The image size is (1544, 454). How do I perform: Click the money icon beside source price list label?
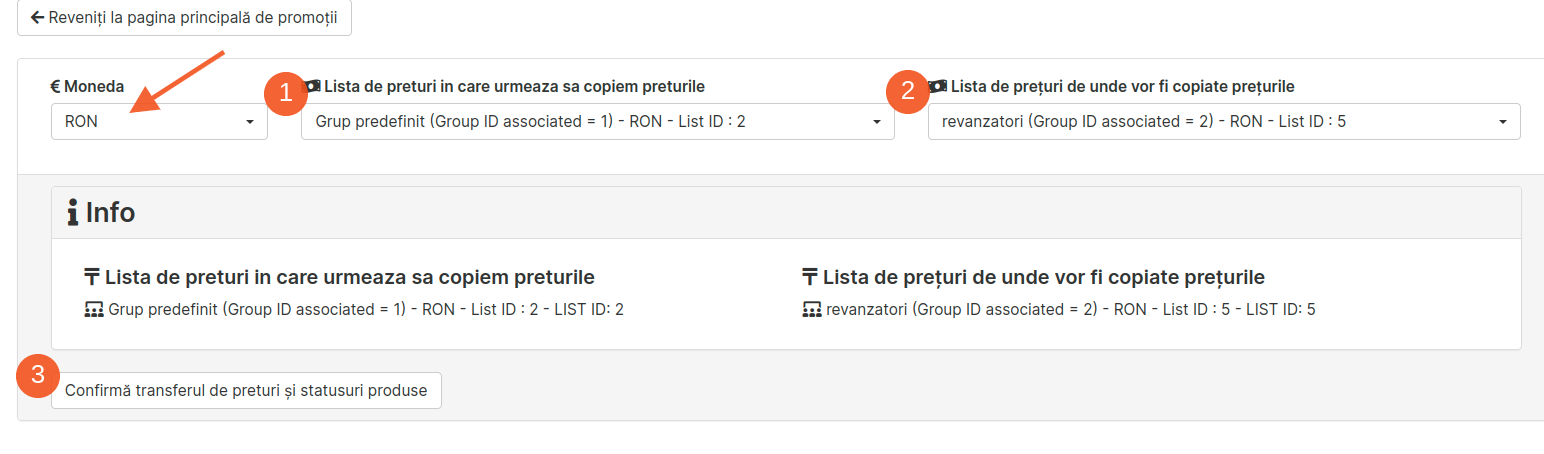pos(939,87)
